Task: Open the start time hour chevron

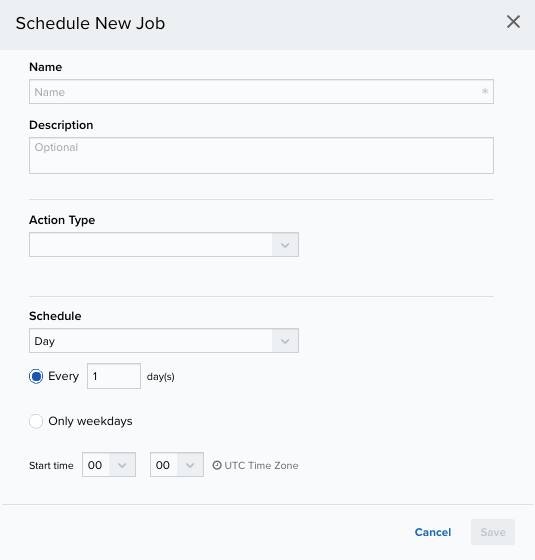Action: coord(122,465)
